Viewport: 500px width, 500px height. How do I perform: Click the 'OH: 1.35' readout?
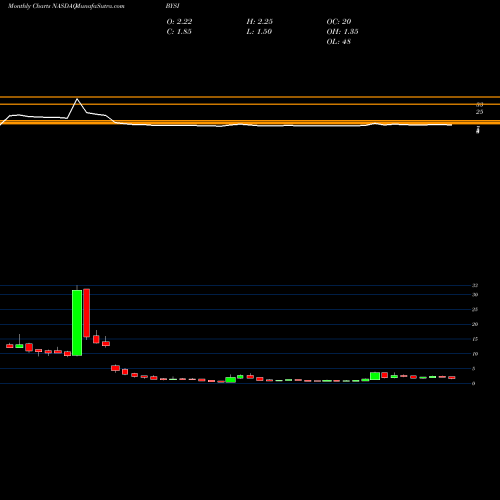[342, 31]
